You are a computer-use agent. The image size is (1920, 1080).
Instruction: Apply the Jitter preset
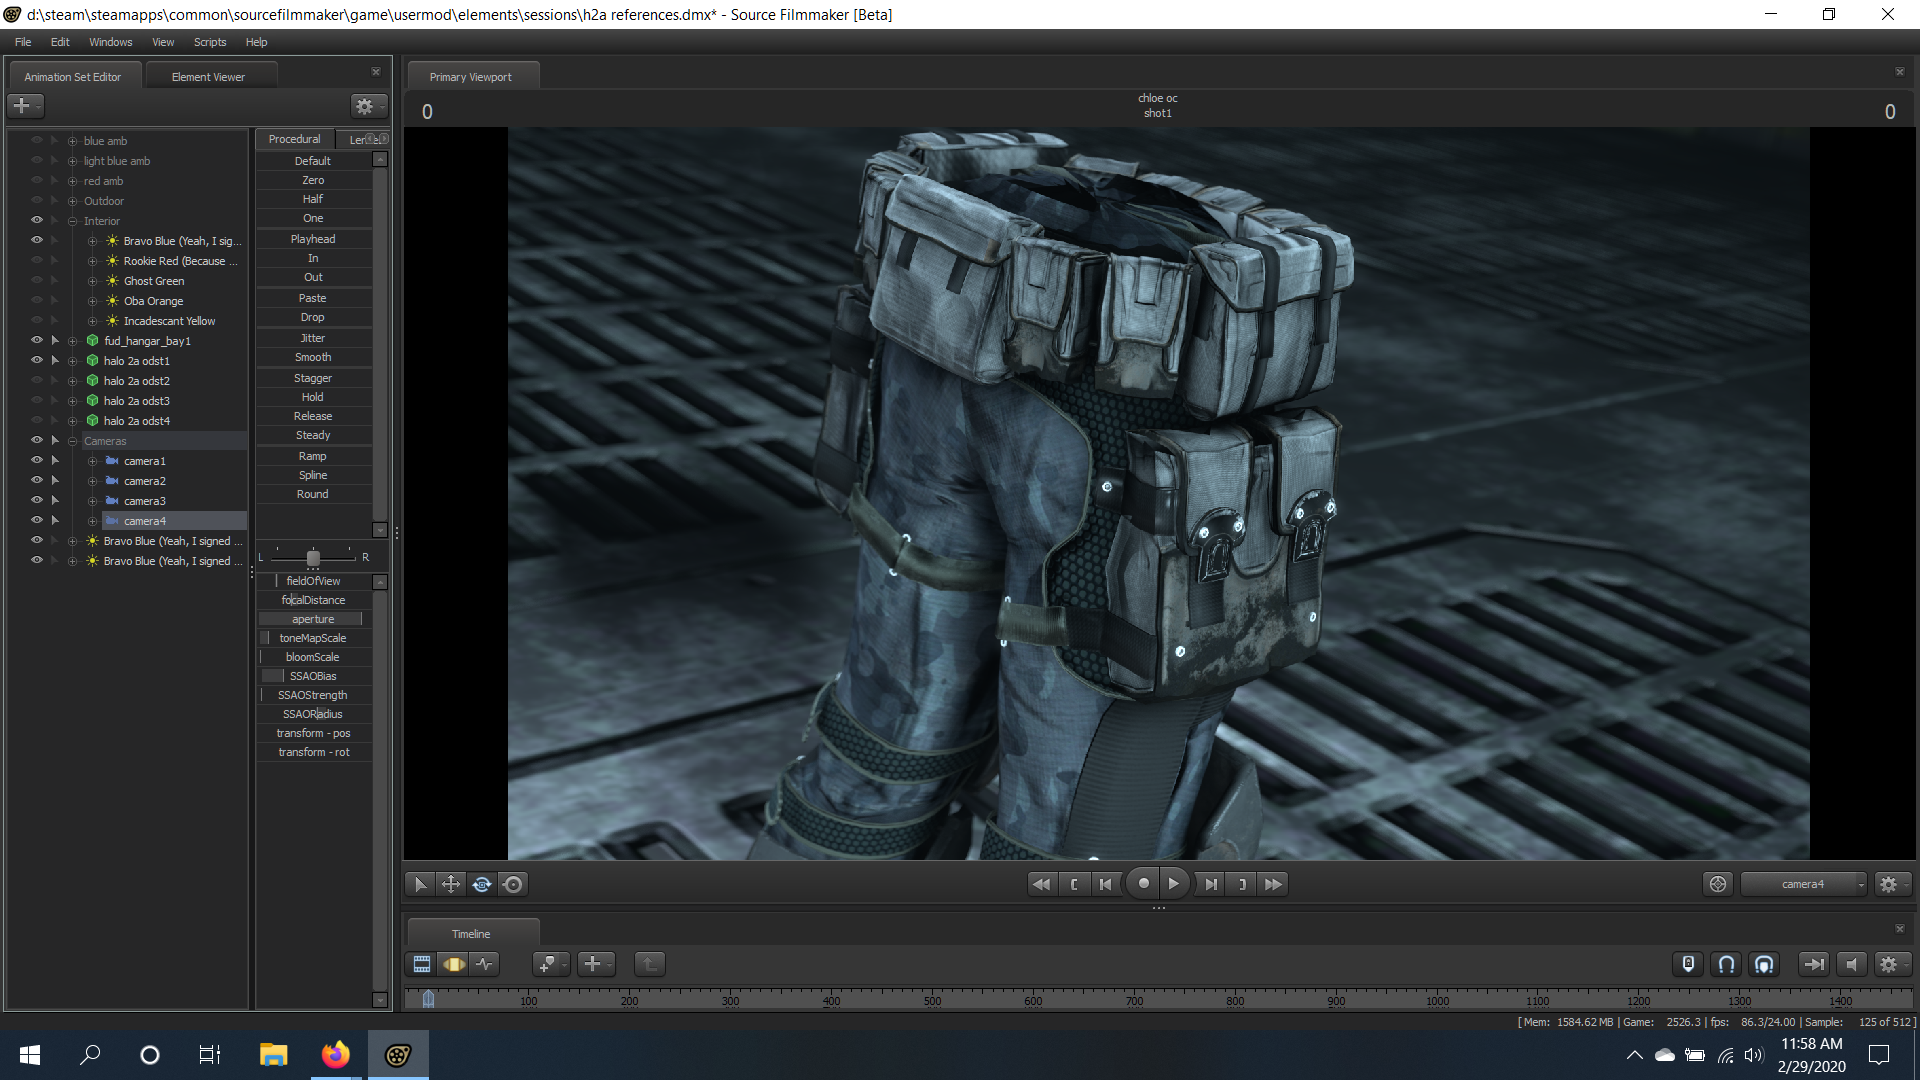pyautogui.click(x=313, y=338)
